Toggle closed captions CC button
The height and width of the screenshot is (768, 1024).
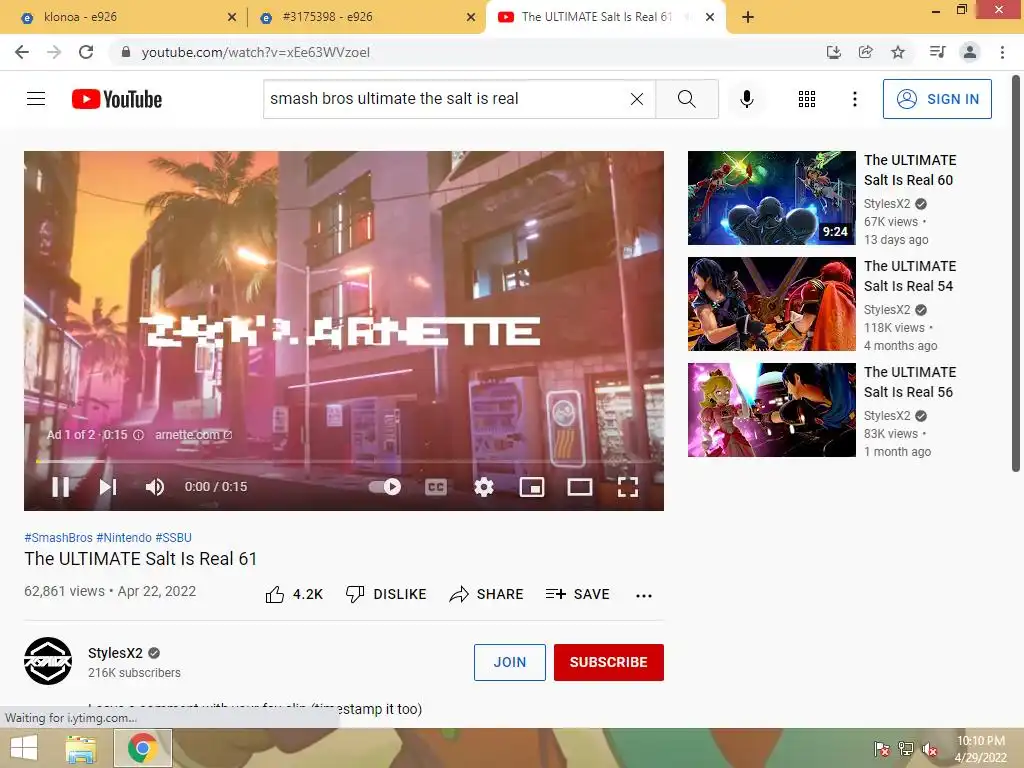(436, 487)
